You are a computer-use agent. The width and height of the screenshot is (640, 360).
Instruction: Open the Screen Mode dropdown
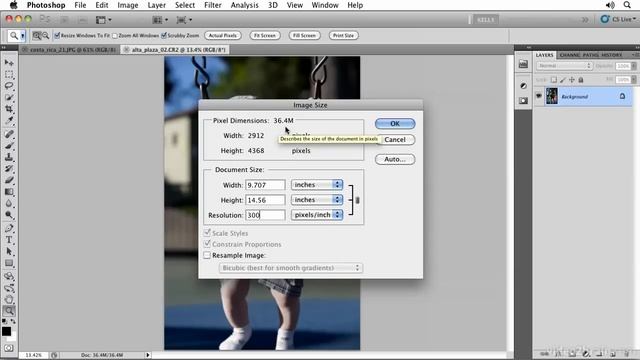click(184, 20)
